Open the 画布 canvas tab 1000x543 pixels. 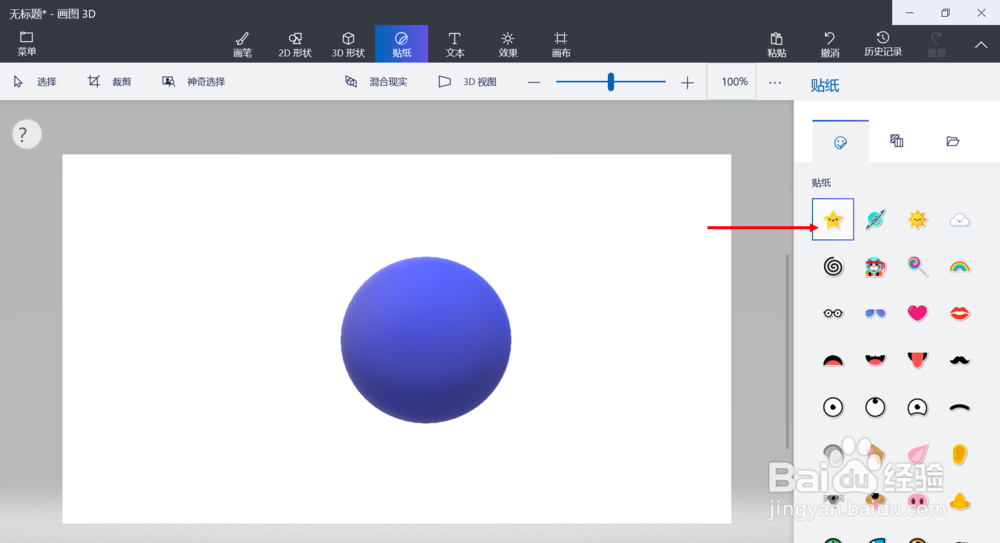pyautogui.click(x=561, y=44)
